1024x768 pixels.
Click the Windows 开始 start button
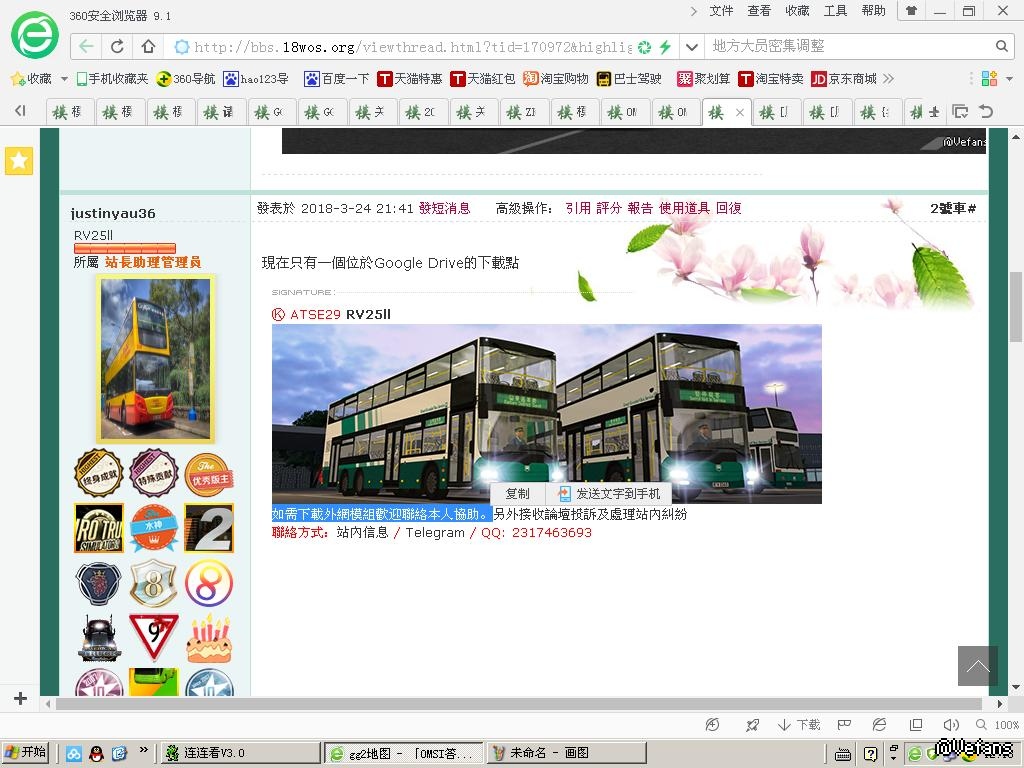[x=26, y=753]
